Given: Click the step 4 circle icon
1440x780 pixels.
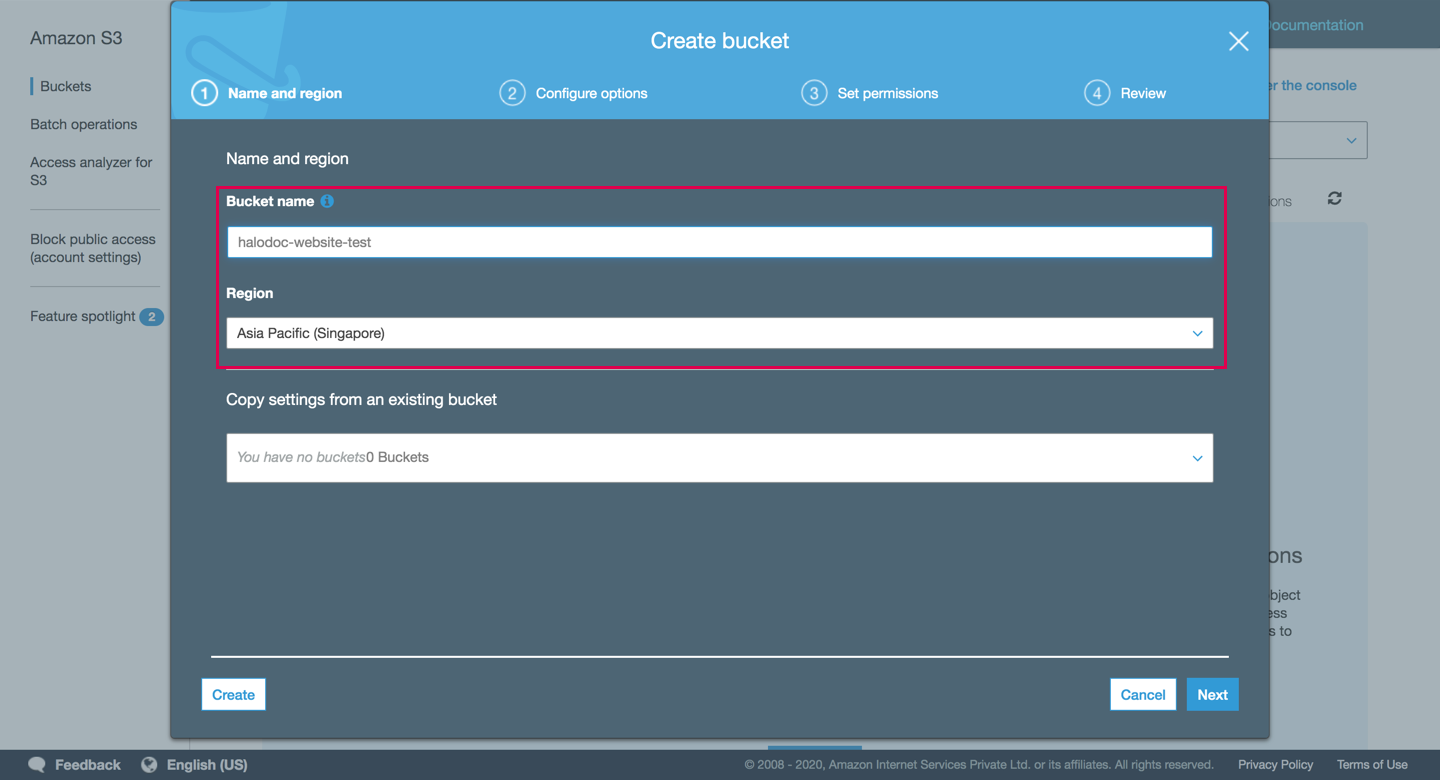Looking at the screenshot, I should coord(1097,93).
